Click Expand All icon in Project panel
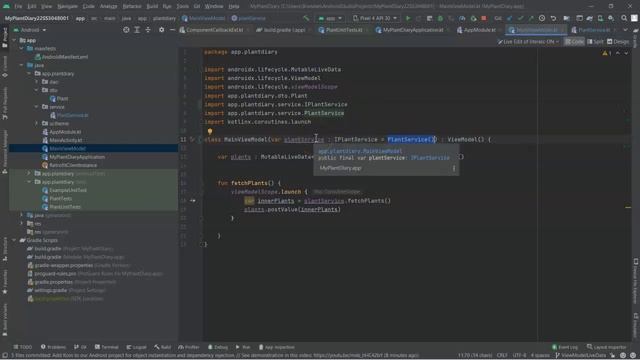The image size is (640, 360). pyautogui.click(x=137, y=30)
